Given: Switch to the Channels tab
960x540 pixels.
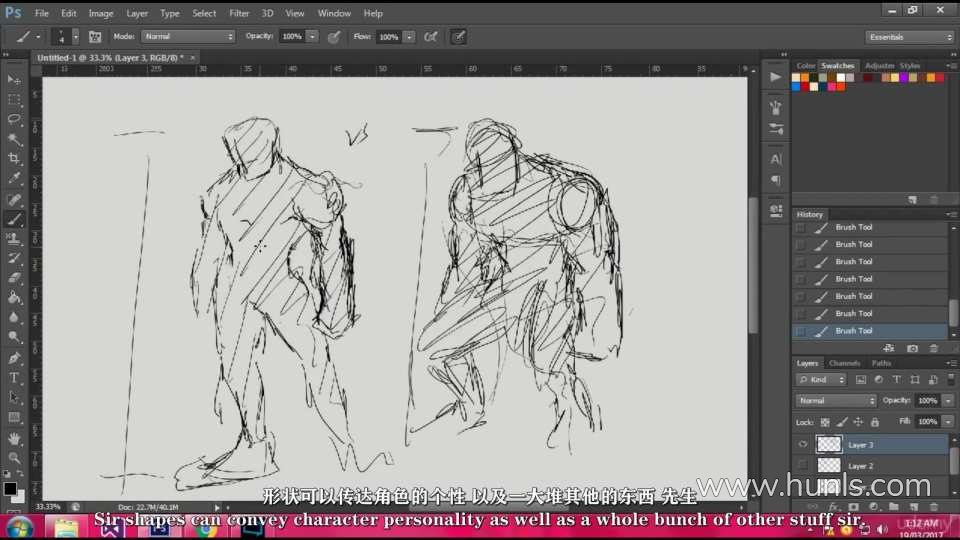Looking at the screenshot, I should click(844, 363).
